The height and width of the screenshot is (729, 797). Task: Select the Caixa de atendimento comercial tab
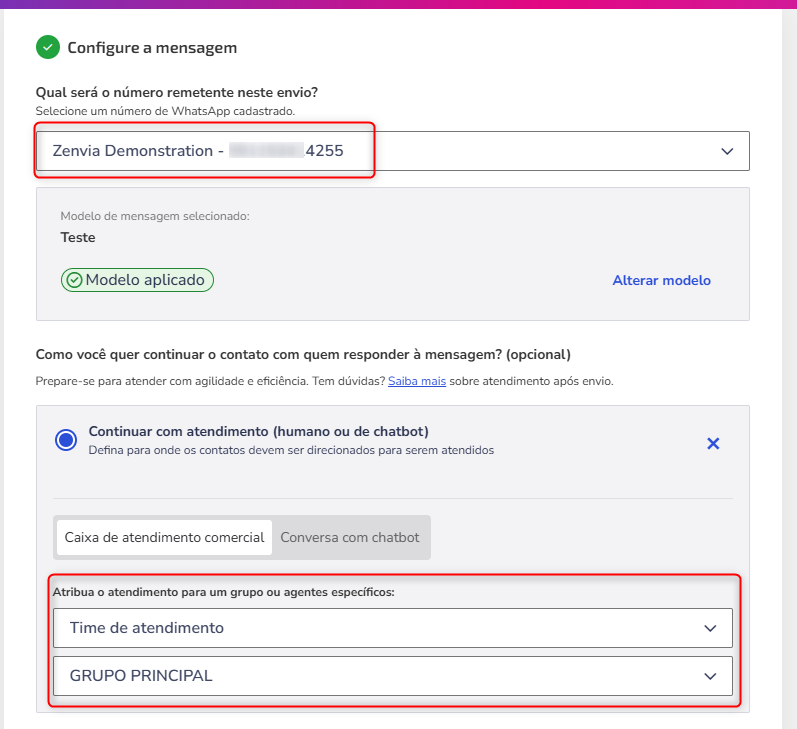[x=164, y=537]
